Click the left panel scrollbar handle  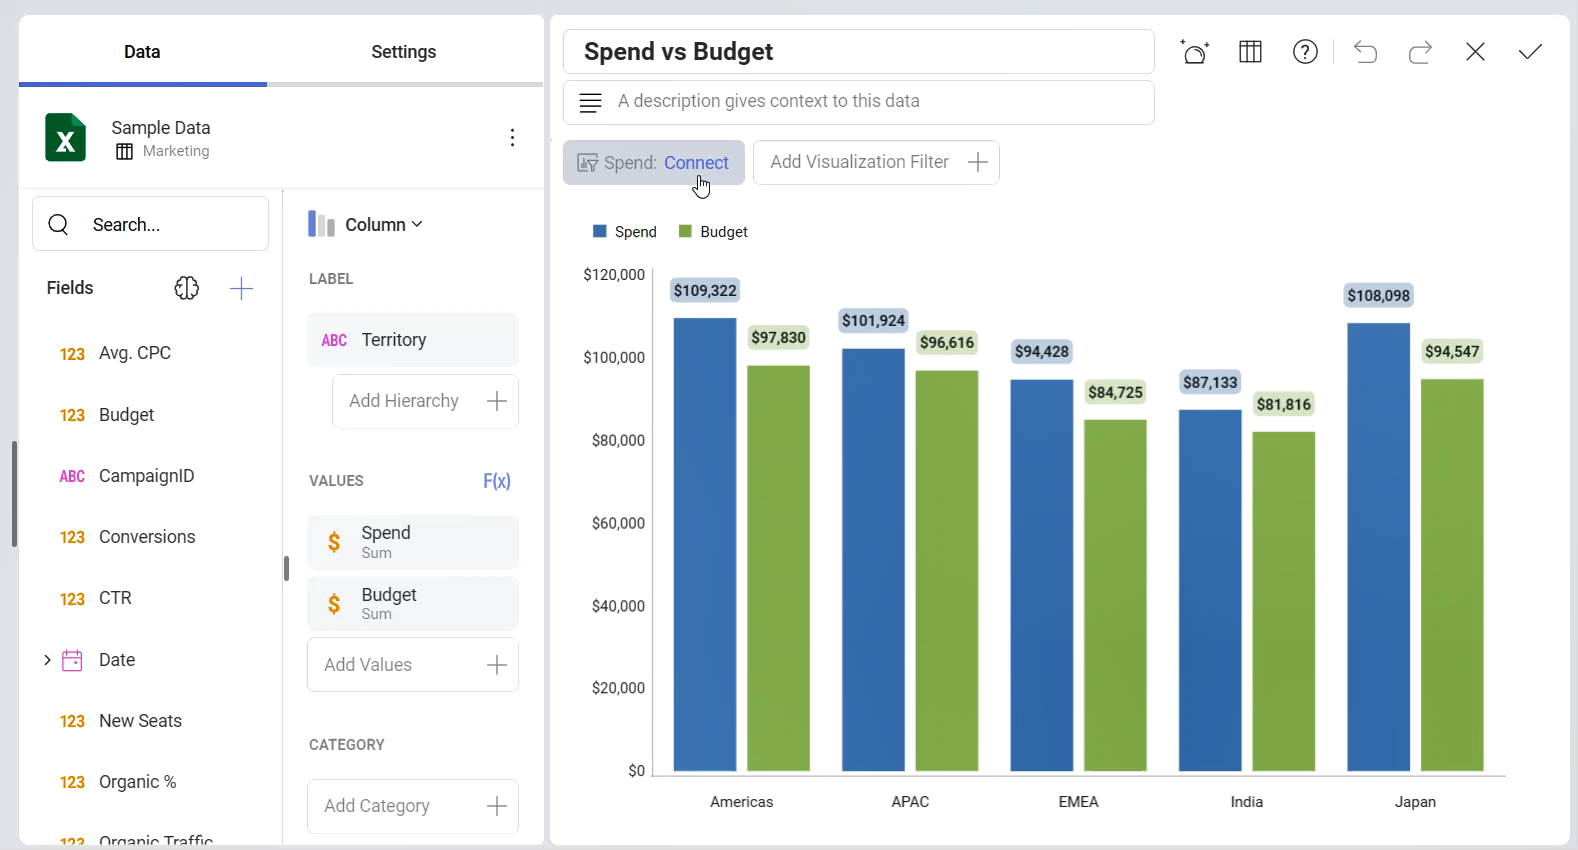[x=14, y=494]
